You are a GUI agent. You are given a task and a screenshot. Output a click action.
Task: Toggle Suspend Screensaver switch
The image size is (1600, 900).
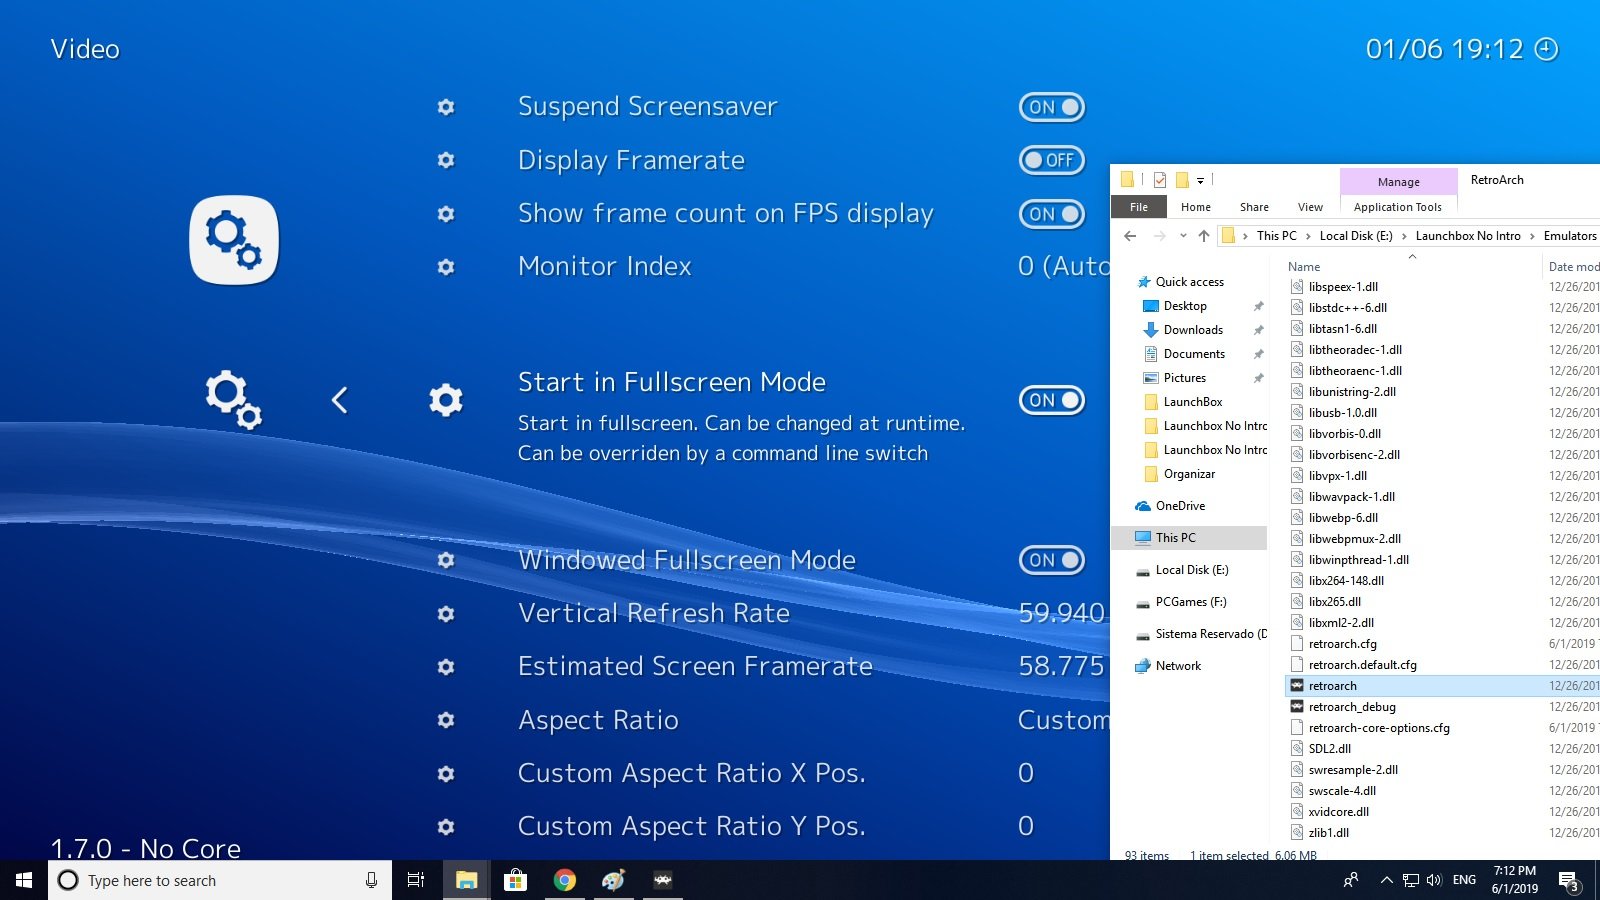pyautogui.click(x=1052, y=107)
